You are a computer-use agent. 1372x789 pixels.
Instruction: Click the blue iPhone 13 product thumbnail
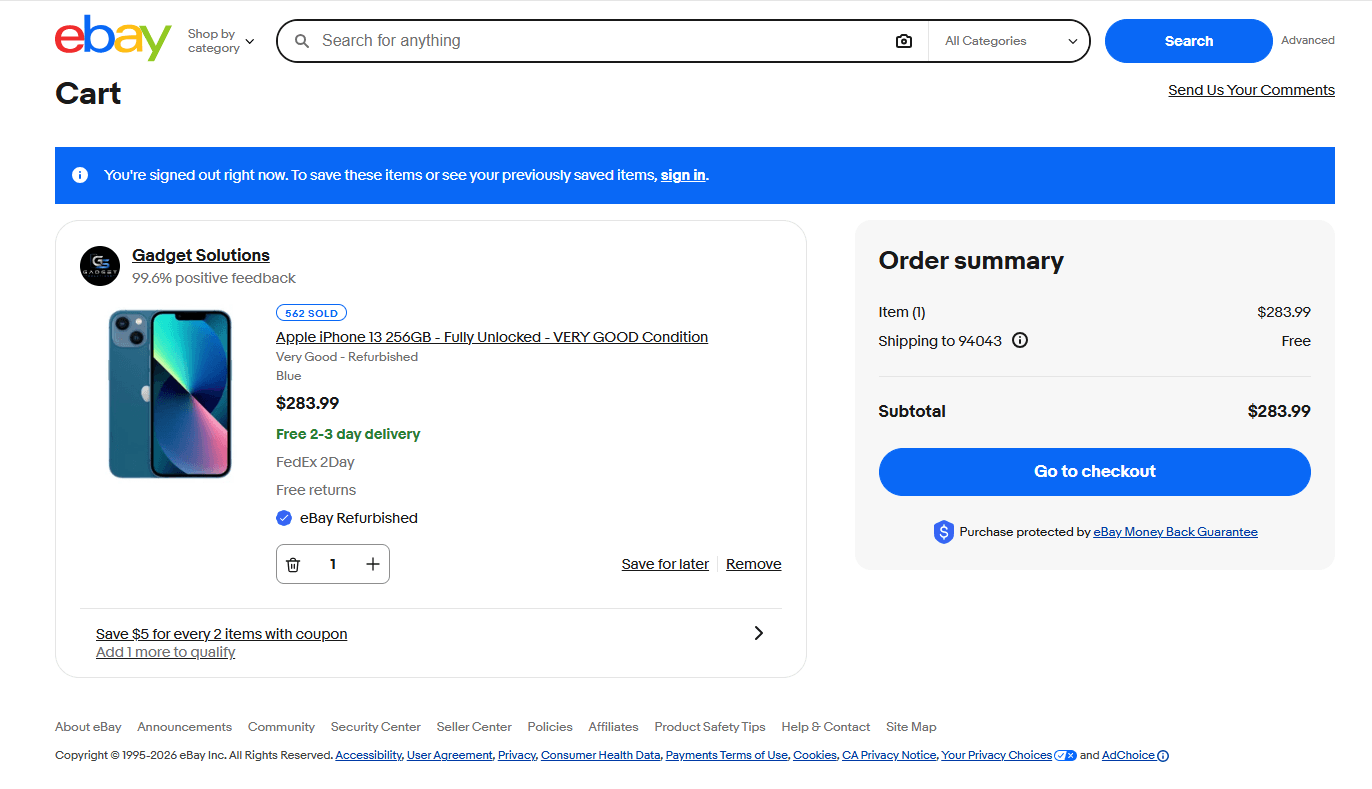[170, 393]
